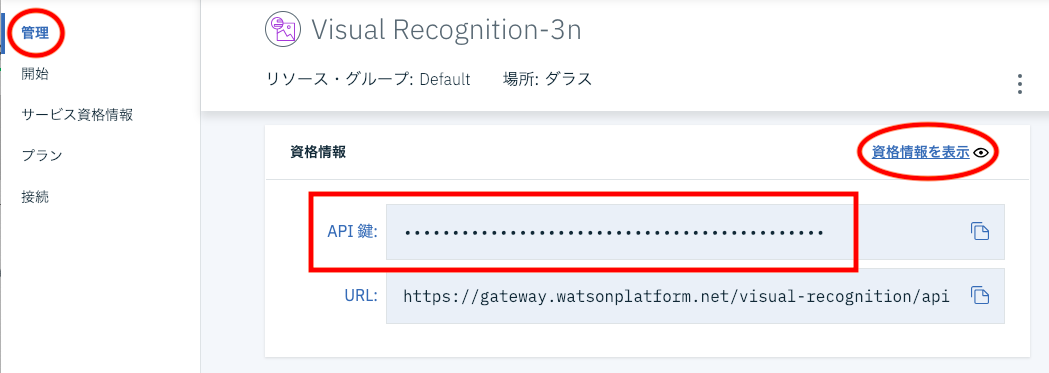This screenshot has height=373, width=1049.
Task: Click the API 鍵 label
Action: (353, 232)
